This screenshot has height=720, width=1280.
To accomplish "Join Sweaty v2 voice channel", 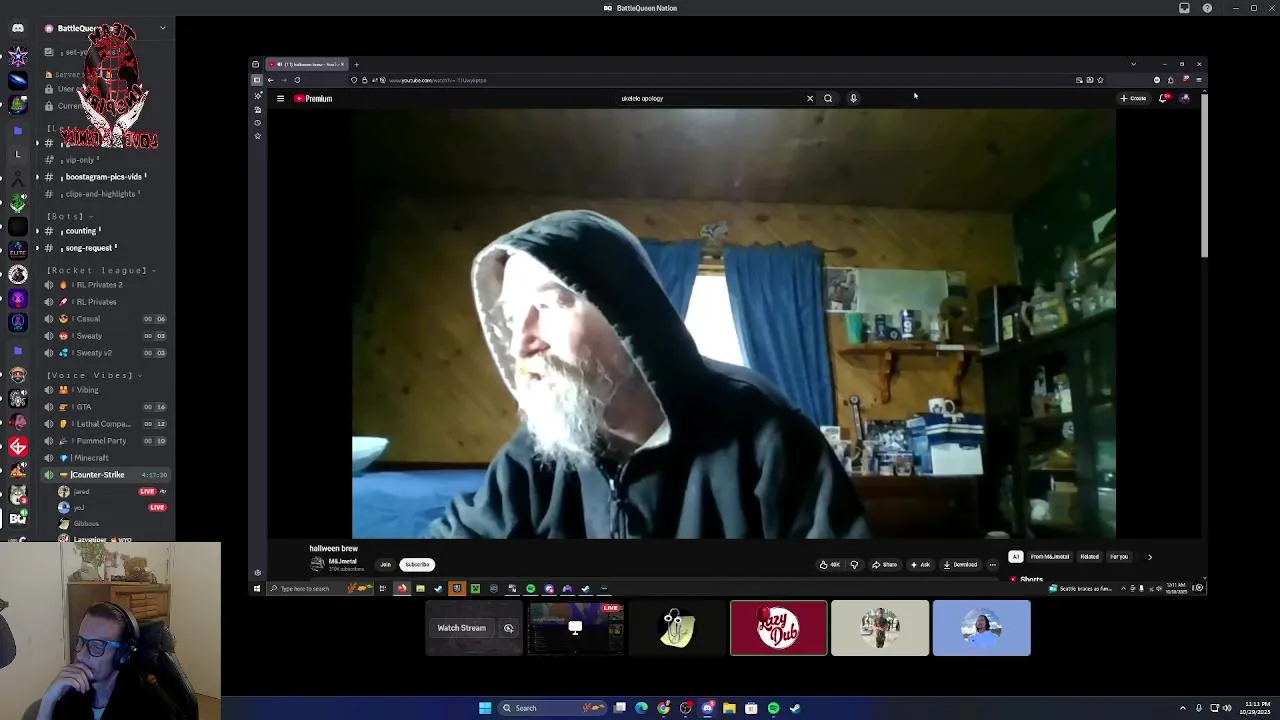I will 93,353.
